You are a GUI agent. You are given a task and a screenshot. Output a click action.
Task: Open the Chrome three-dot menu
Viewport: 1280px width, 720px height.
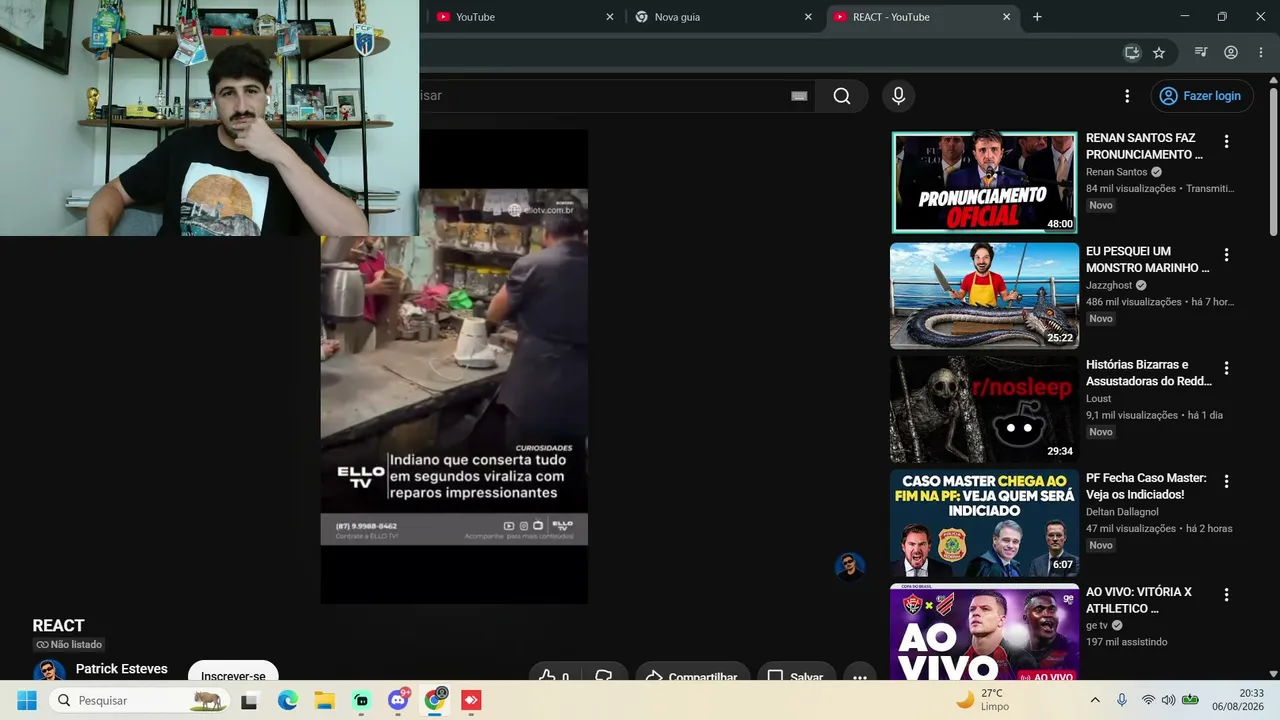[1261, 53]
